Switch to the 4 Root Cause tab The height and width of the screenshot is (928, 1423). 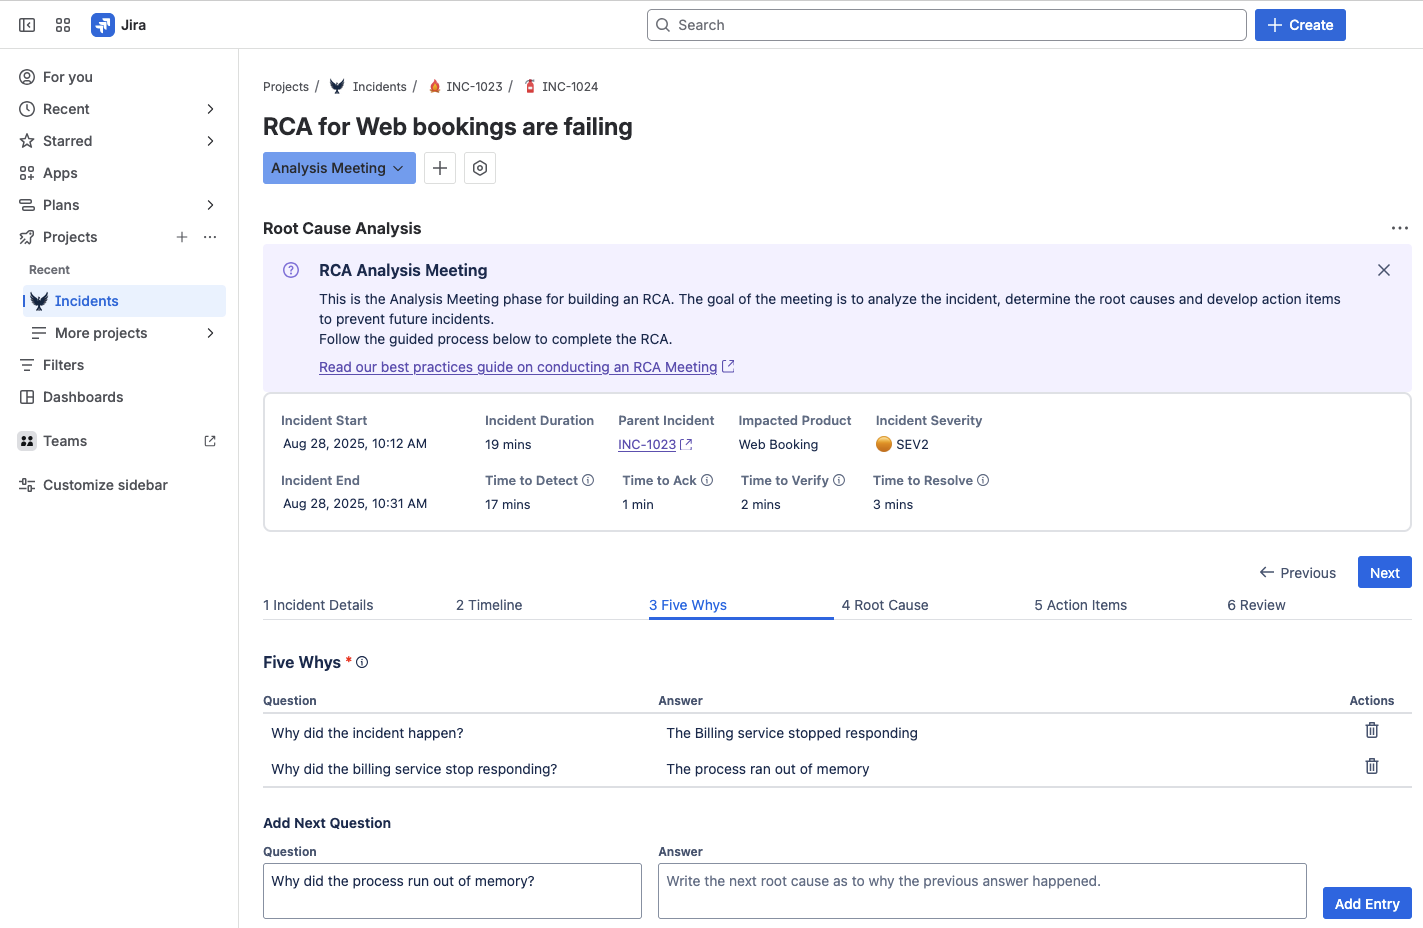pos(884,605)
